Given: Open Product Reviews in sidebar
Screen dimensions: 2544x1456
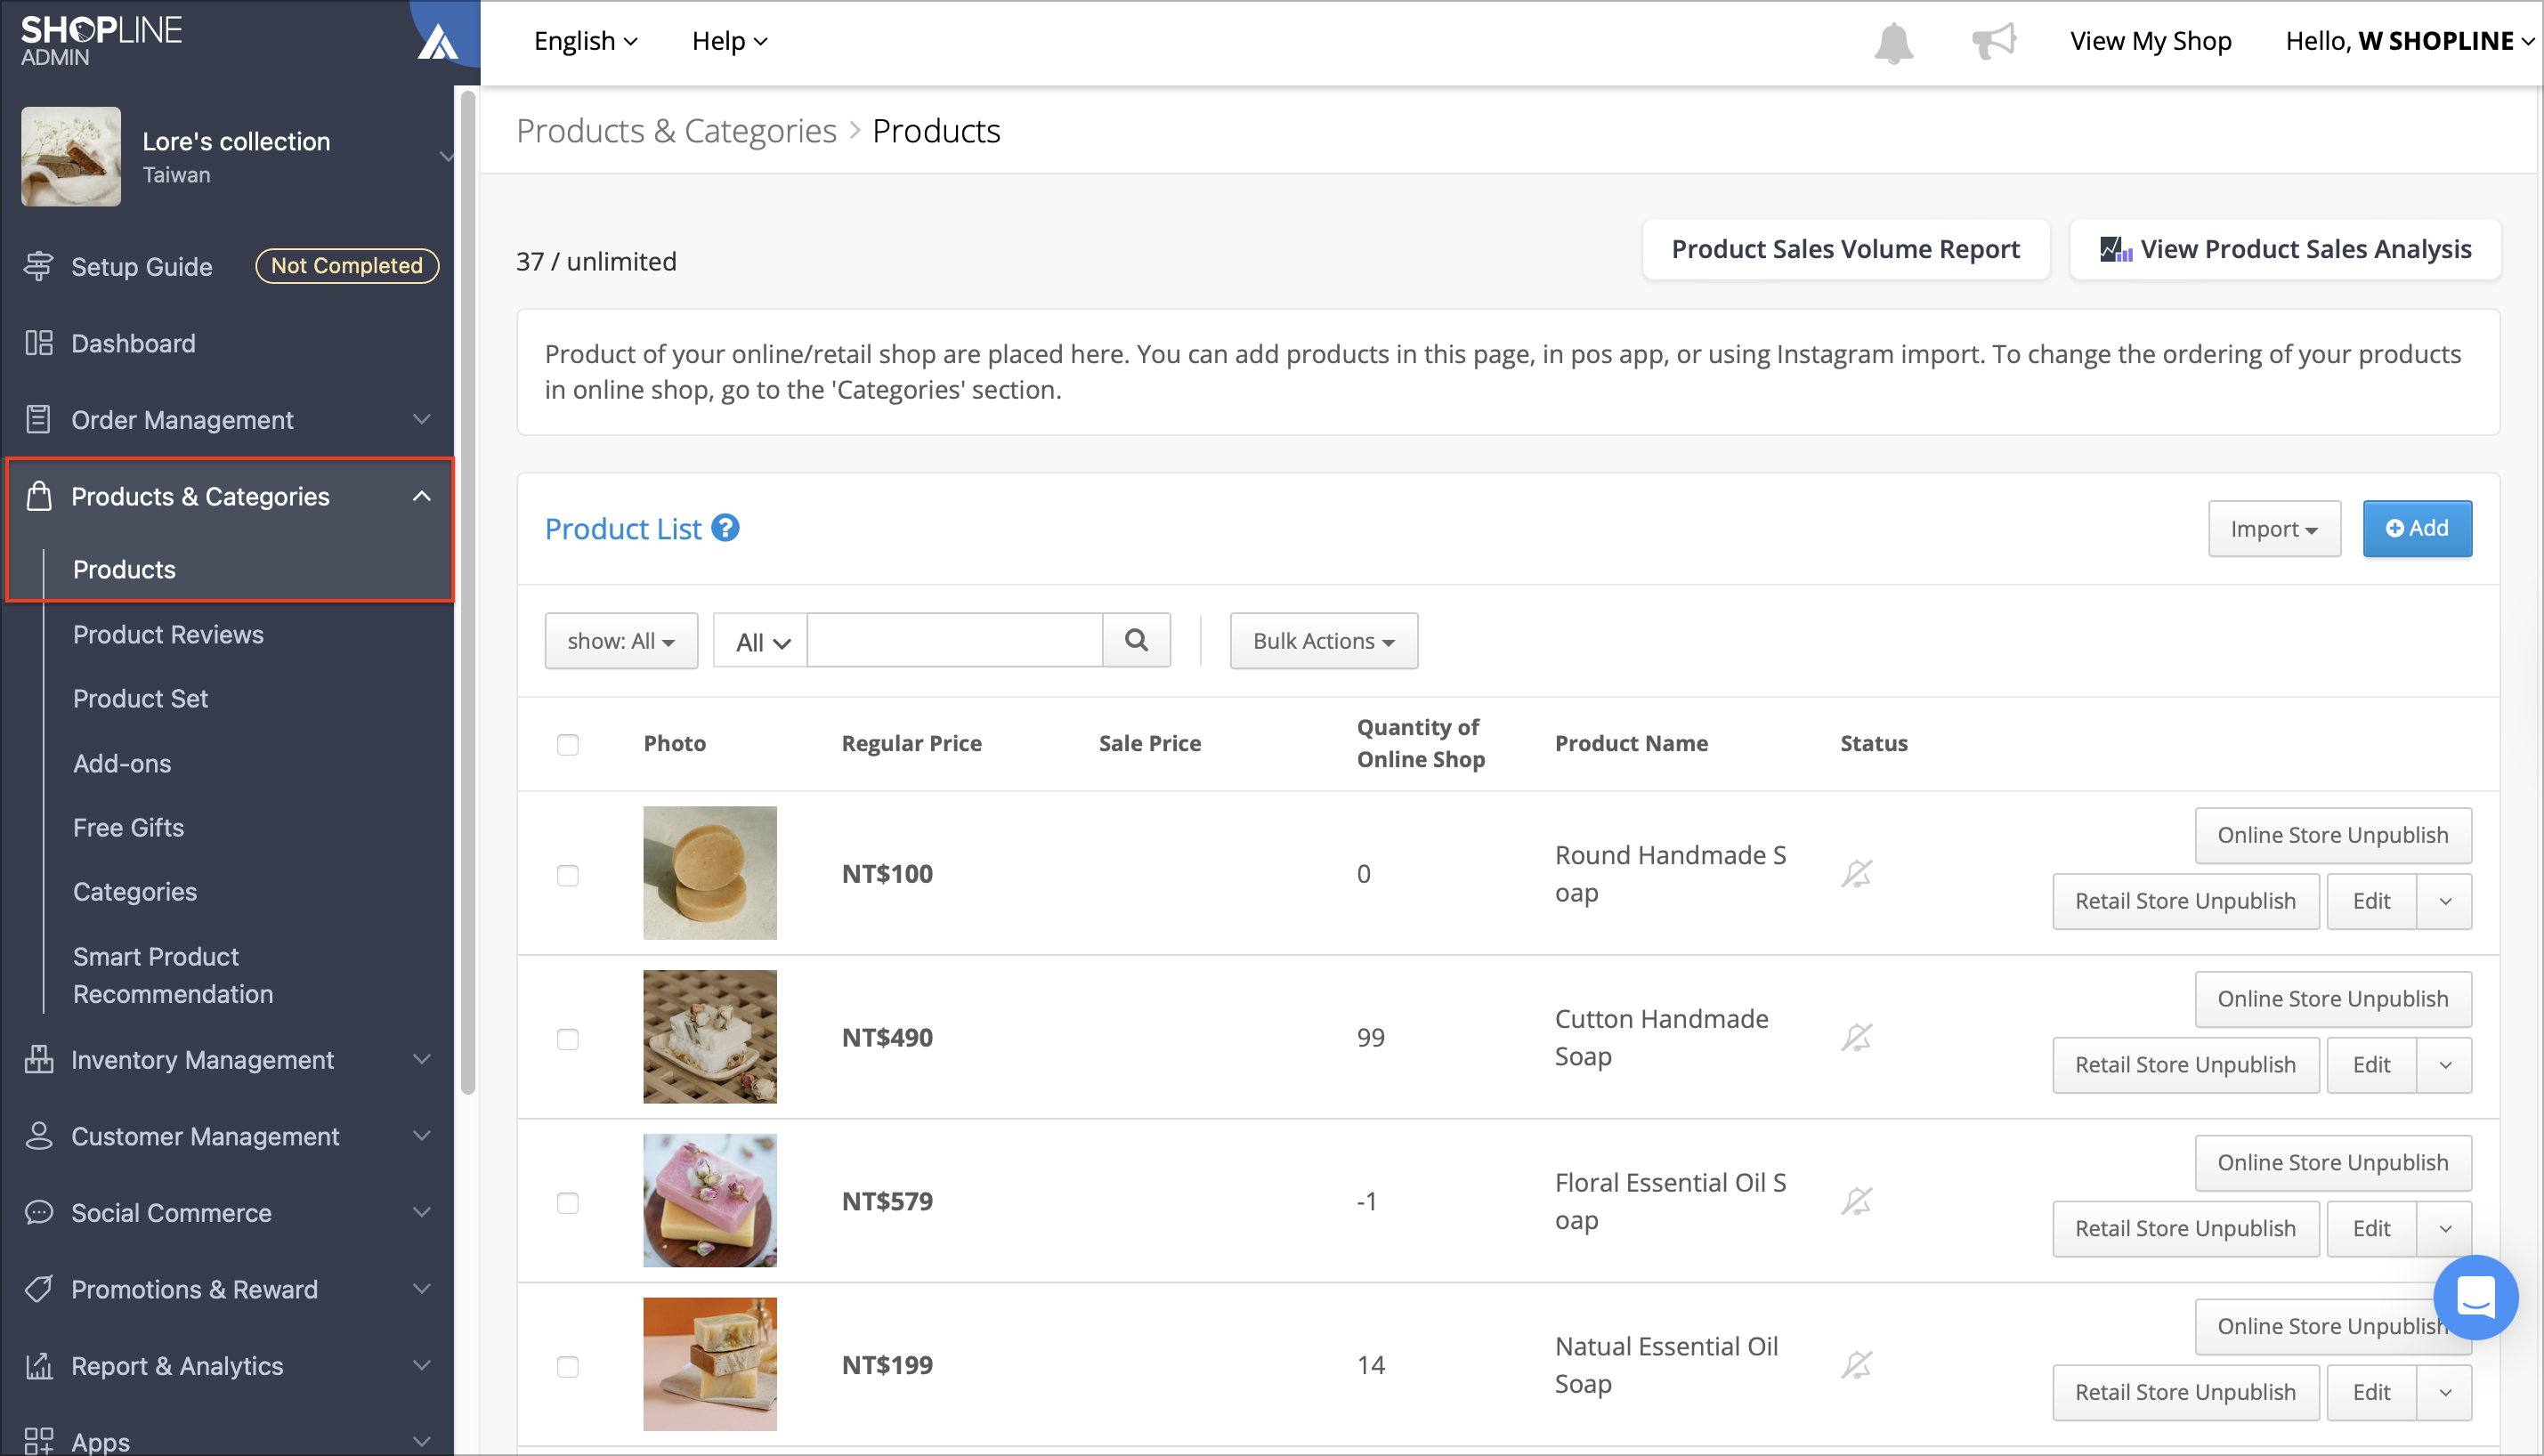Looking at the screenshot, I should [x=168, y=634].
